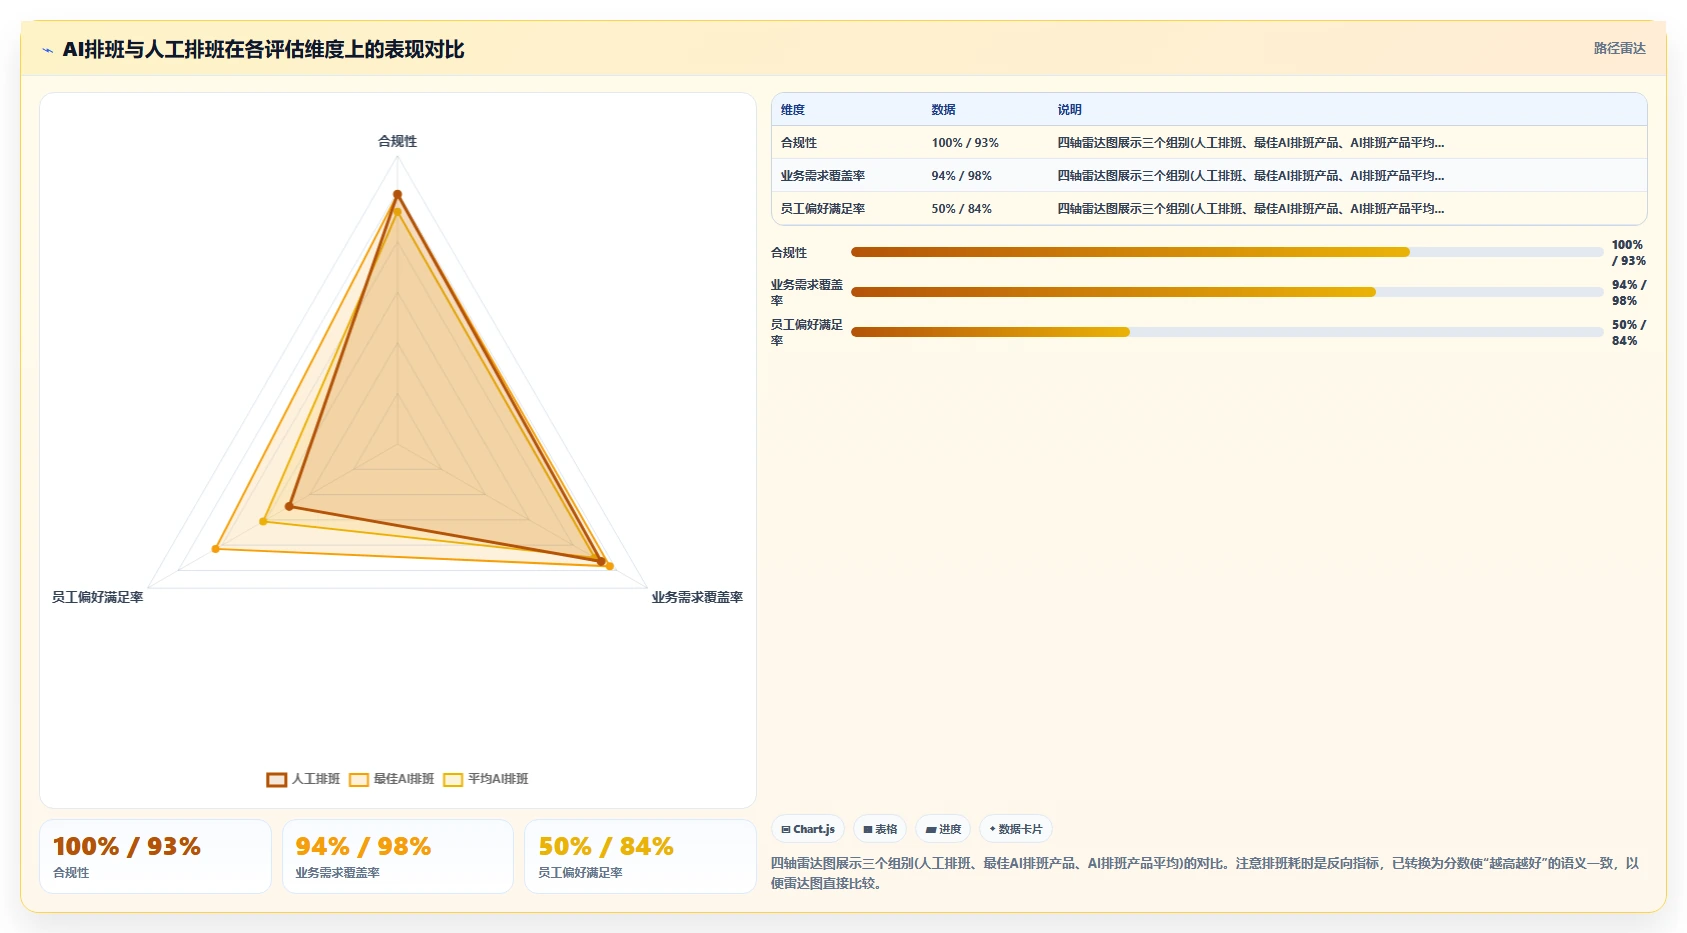
Task: Toggle the 最佳AI排班 legend item
Action: pos(392,779)
